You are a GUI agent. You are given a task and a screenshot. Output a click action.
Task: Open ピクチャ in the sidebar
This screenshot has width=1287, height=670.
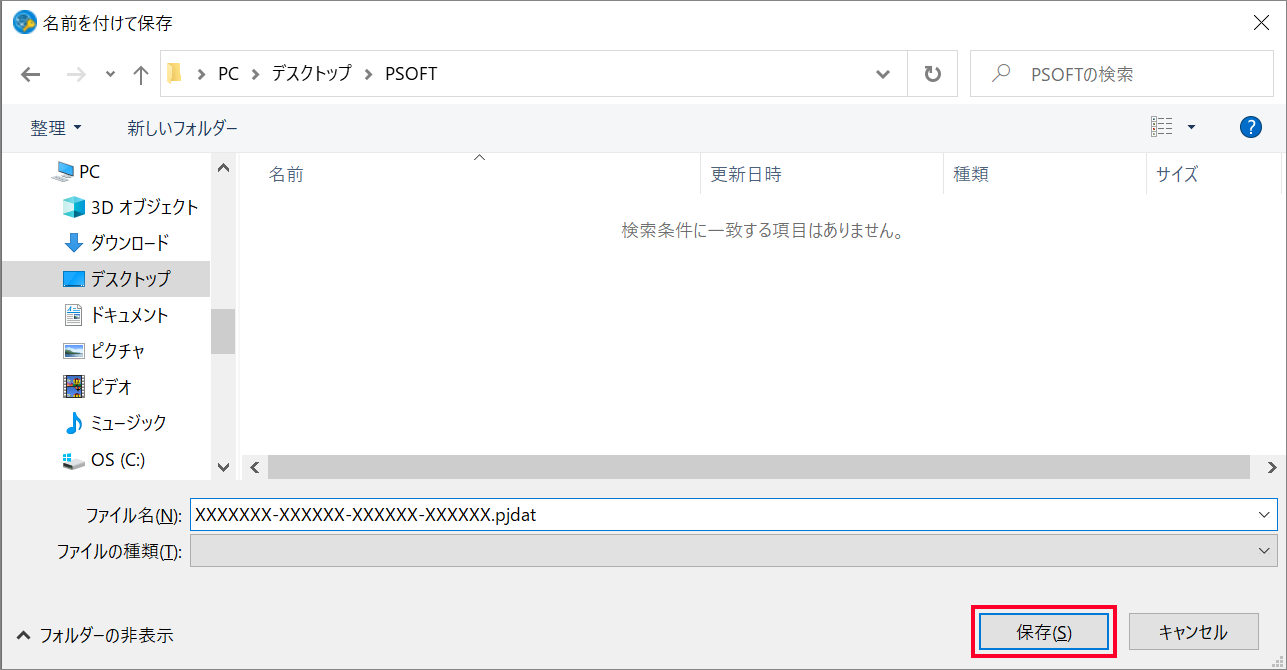[x=118, y=351]
